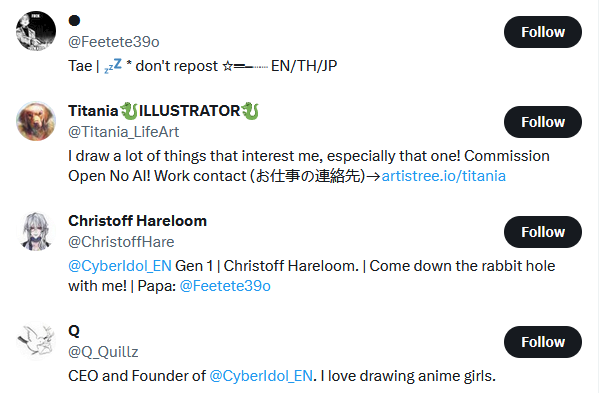Click the black dot display name

point(74,20)
